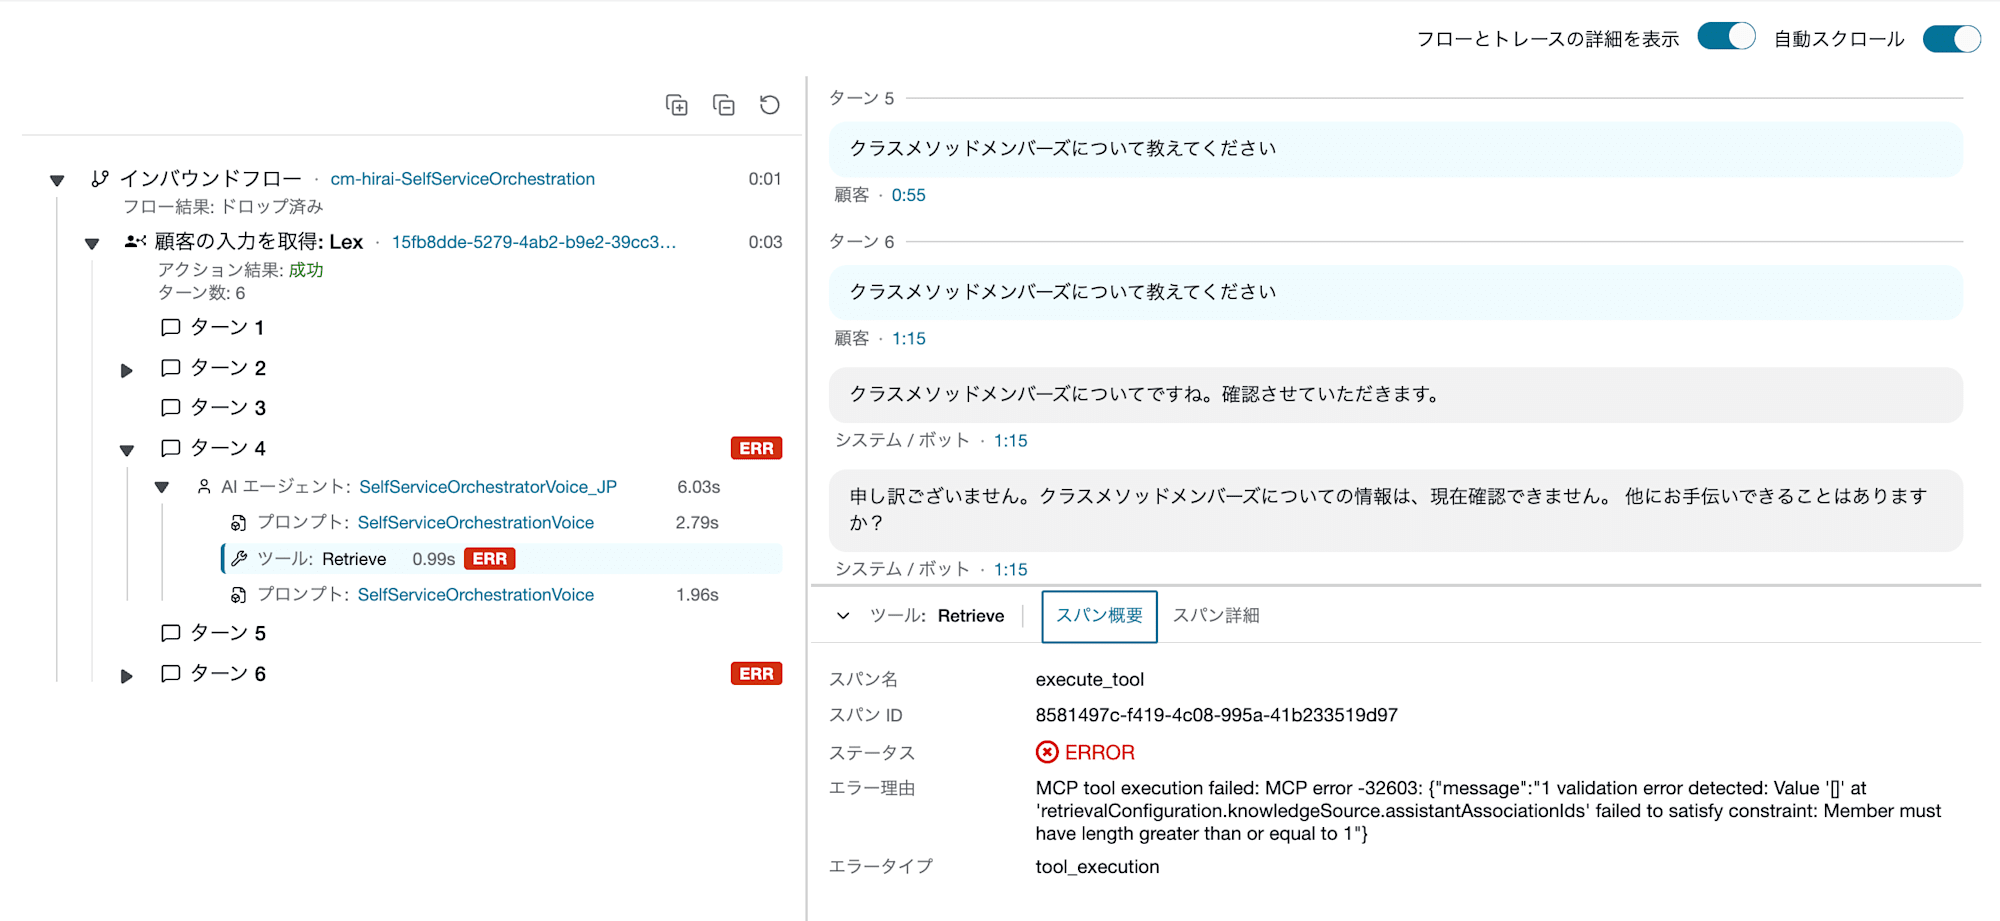Click the 6.03s agent duration value
Image resolution: width=2000 pixels, height=921 pixels.
pyautogui.click(x=699, y=487)
